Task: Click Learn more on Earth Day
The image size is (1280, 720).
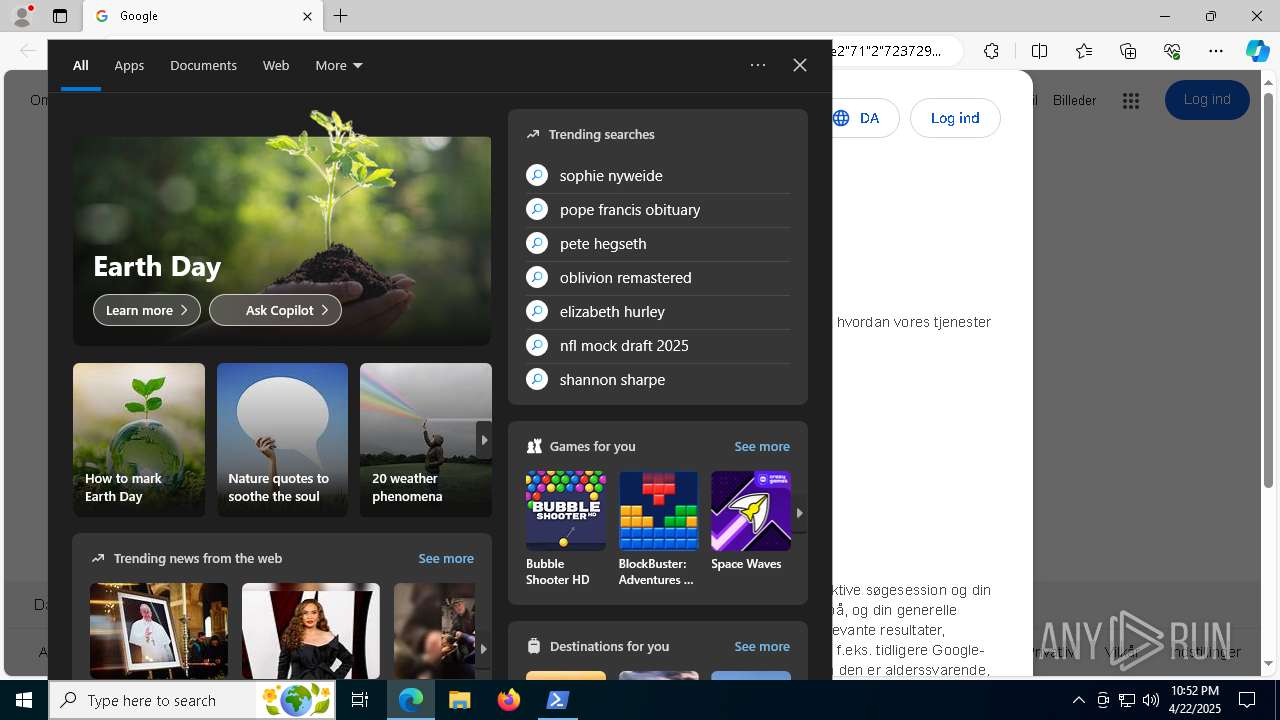Action: pyautogui.click(x=147, y=310)
